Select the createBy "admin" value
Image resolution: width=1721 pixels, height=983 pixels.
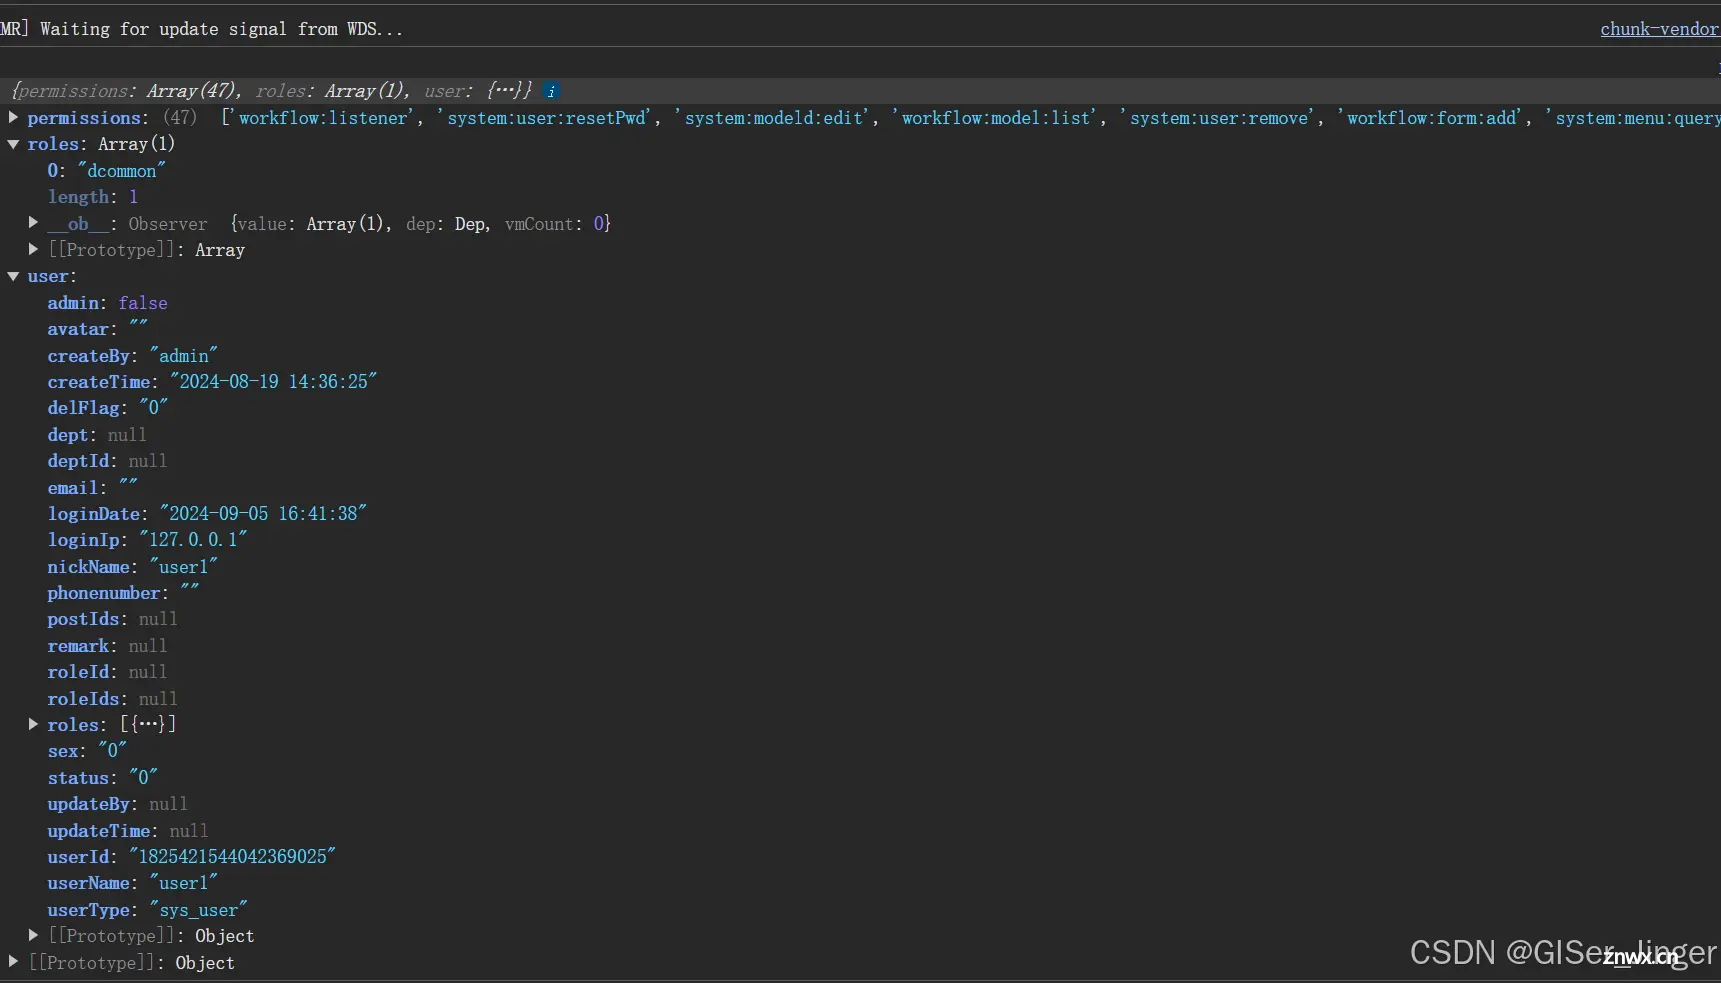pyautogui.click(x=183, y=356)
